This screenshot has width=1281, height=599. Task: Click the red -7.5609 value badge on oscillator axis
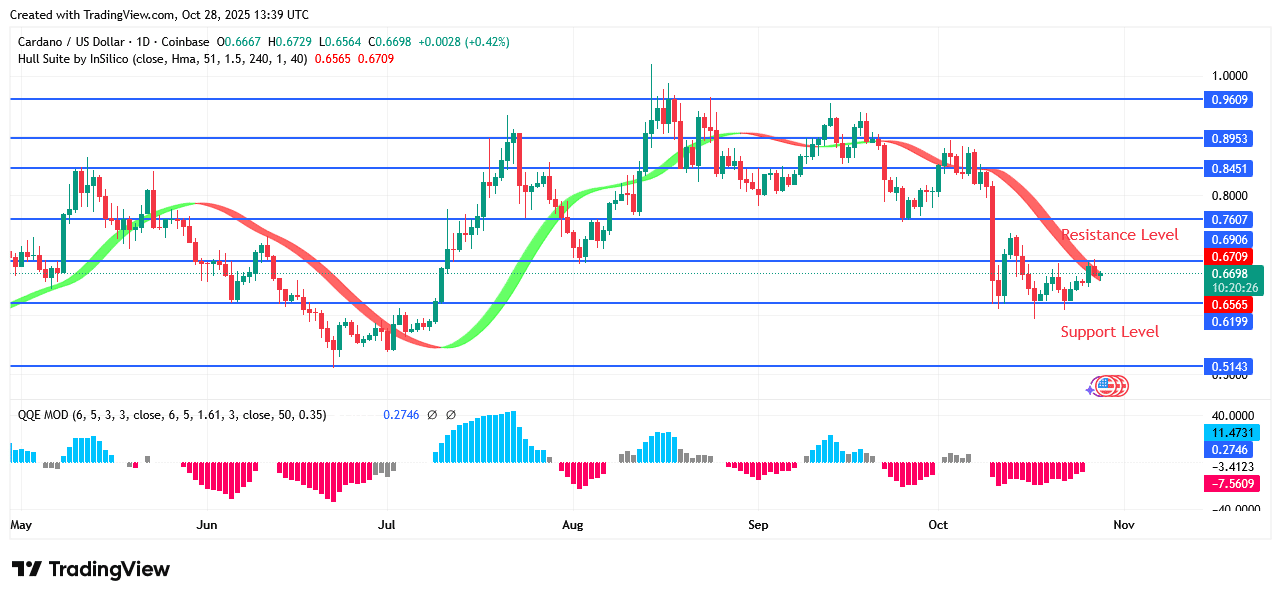click(1233, 483)
